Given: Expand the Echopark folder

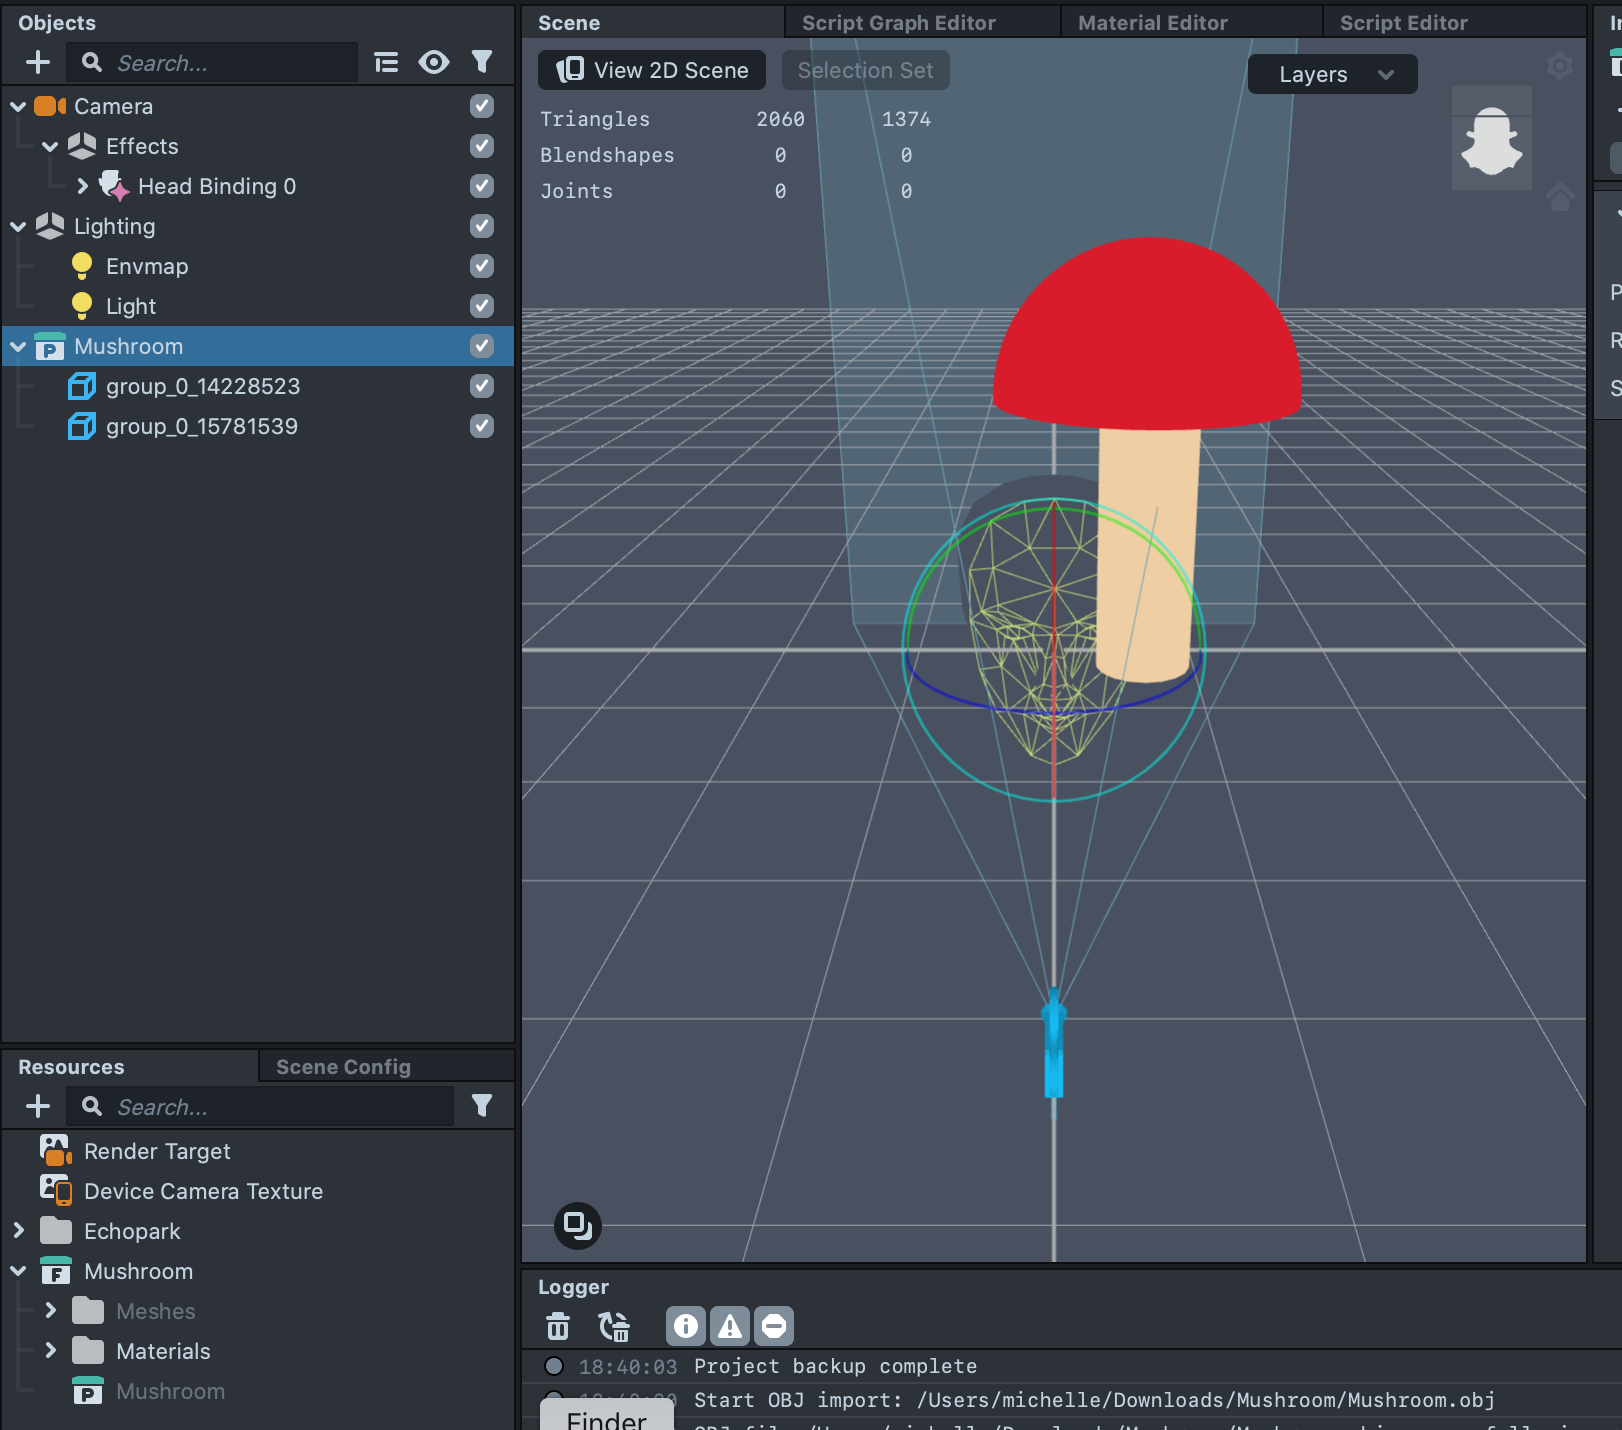Looking at the screenshot, I should pyautogui.click(x=19, y=1231).
